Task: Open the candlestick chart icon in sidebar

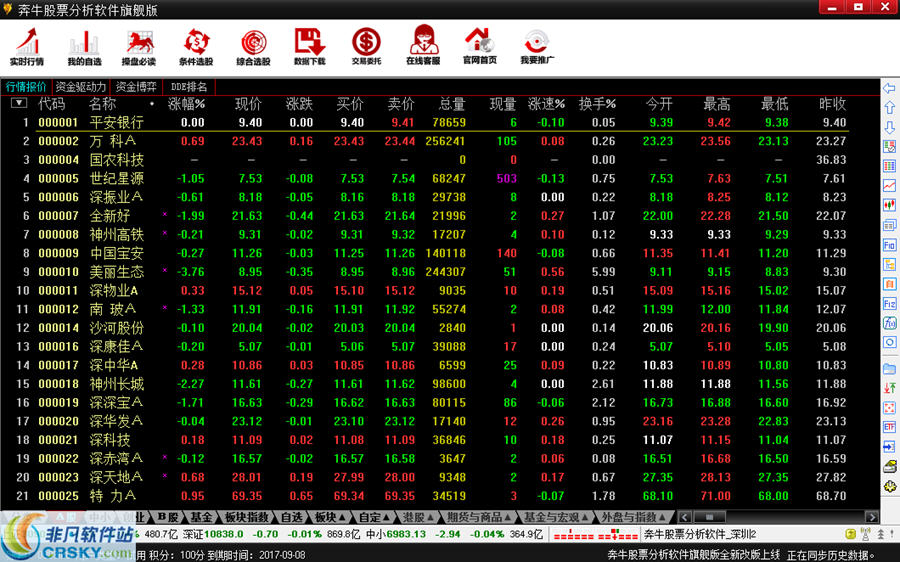Action: click(x=889, y=205)
